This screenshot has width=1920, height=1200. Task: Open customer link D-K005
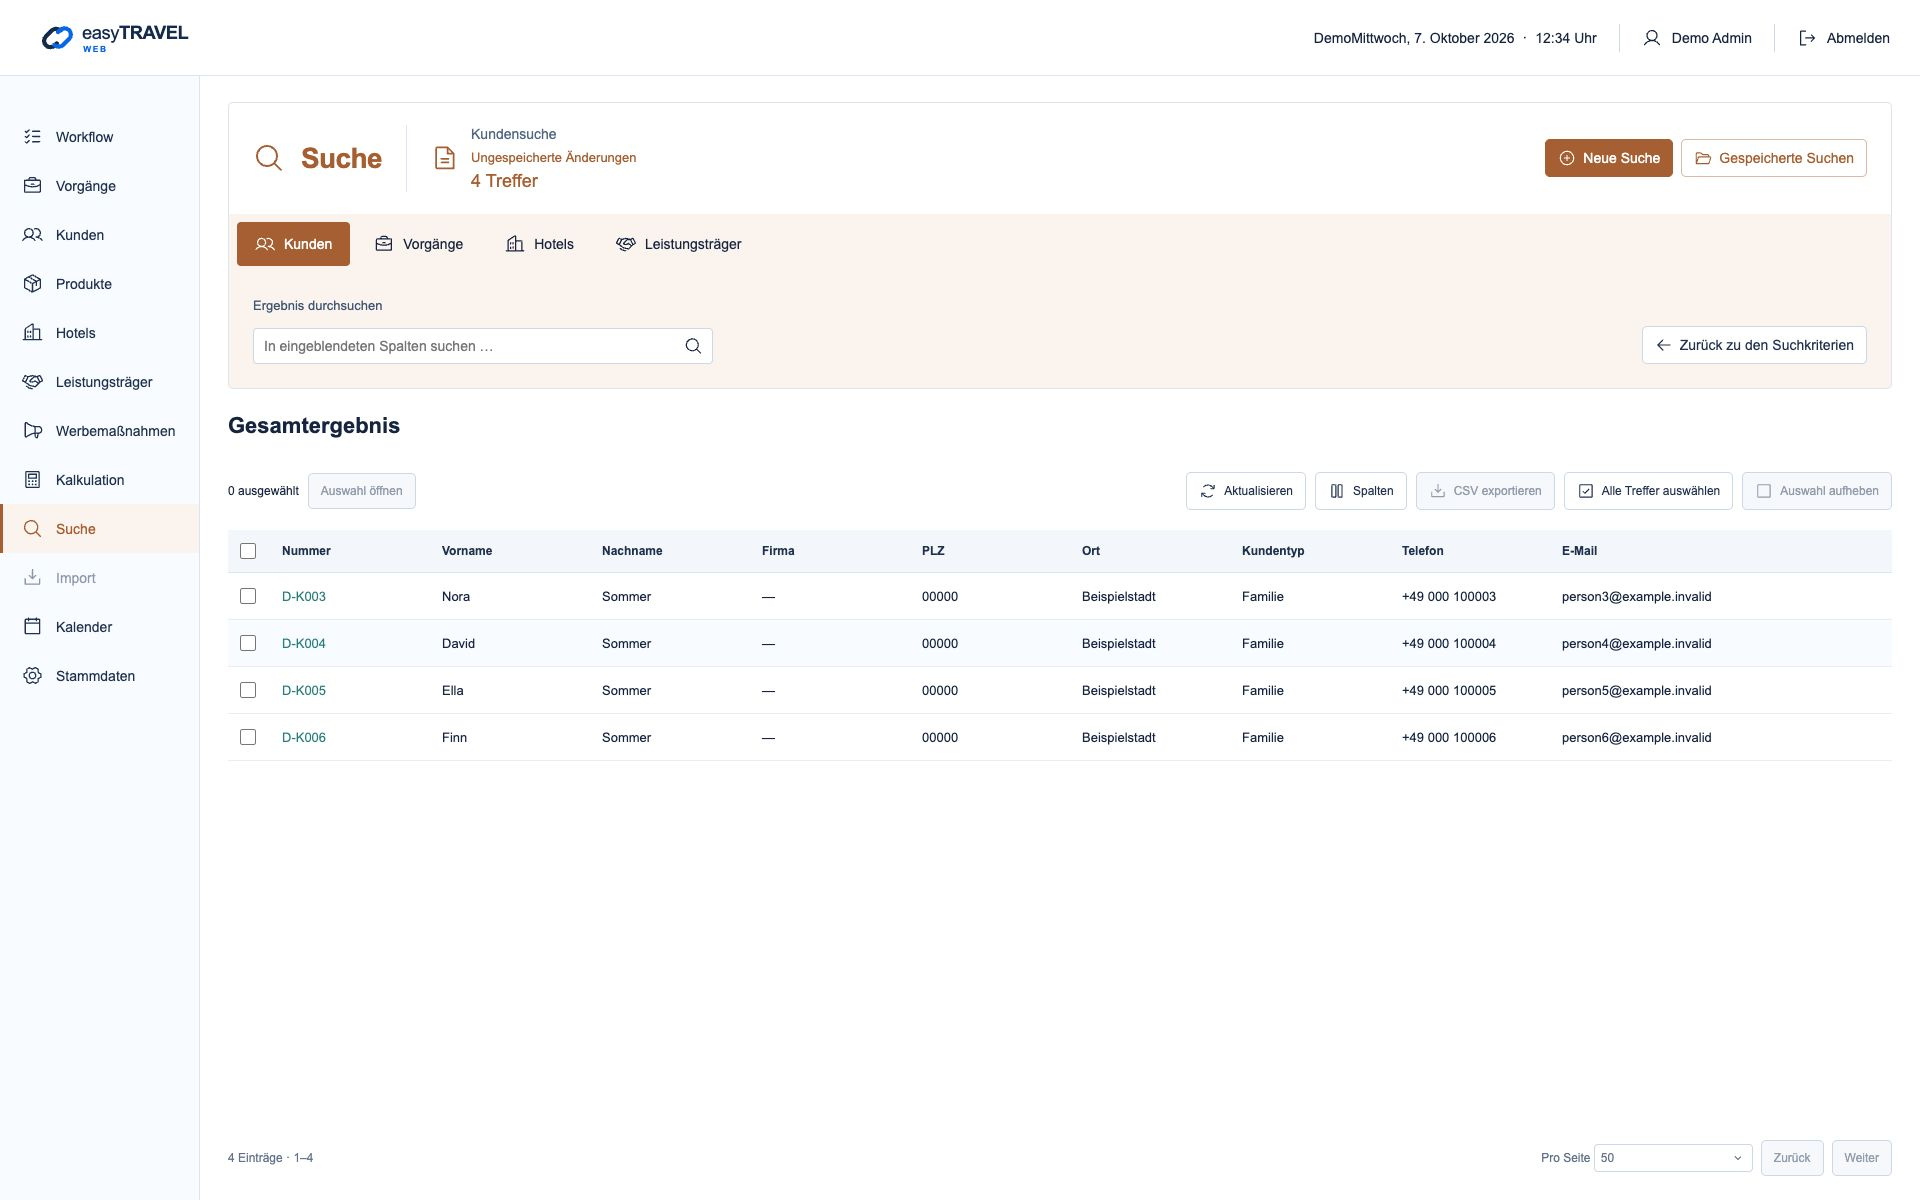click(x=304, y=690)
